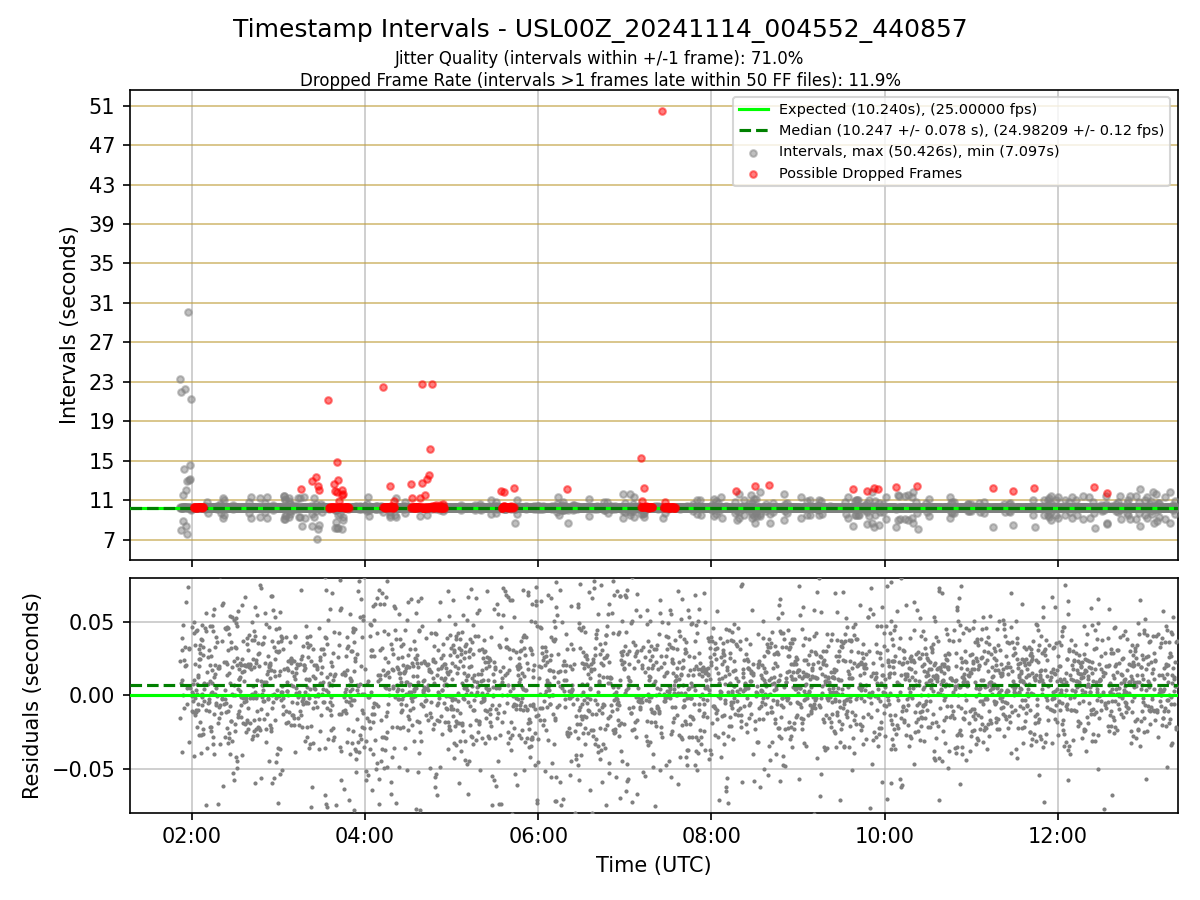Click the 'Residuals (seconds)' y-axis label
1200x900 pixels.
31,696
